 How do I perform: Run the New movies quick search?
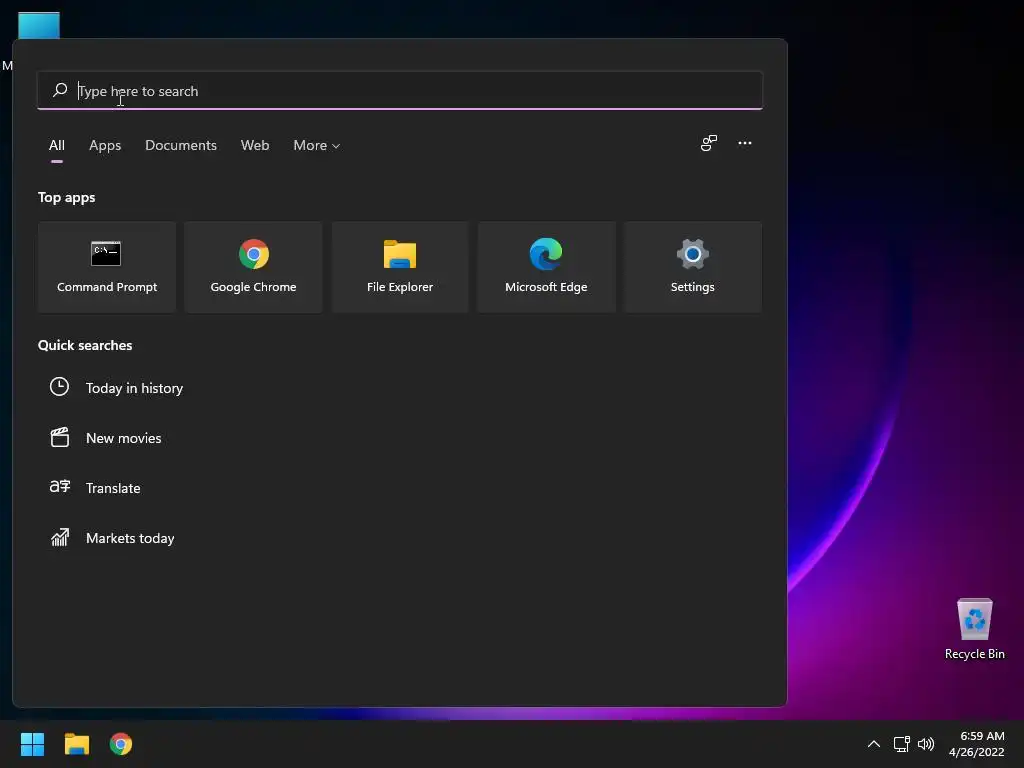pyautogui.click(x=123, y=438)
